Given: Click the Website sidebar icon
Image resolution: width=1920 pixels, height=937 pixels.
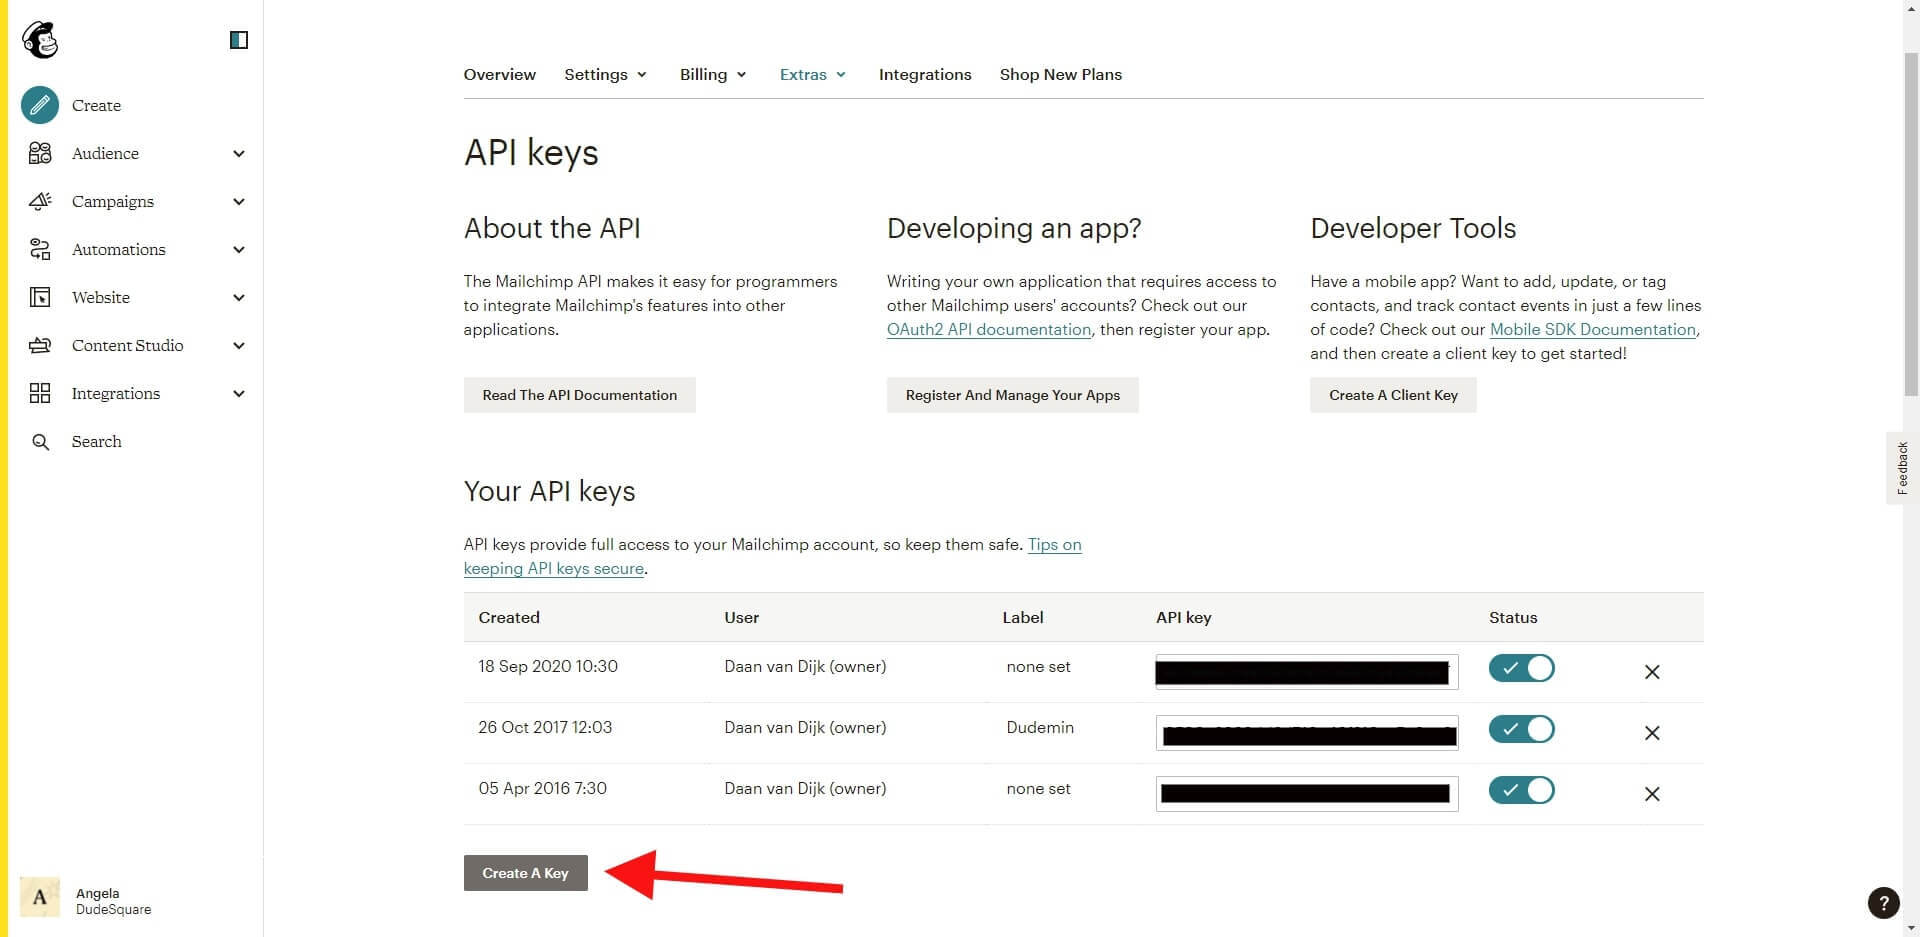Looking at the screenshot, I should click(40, 297).
